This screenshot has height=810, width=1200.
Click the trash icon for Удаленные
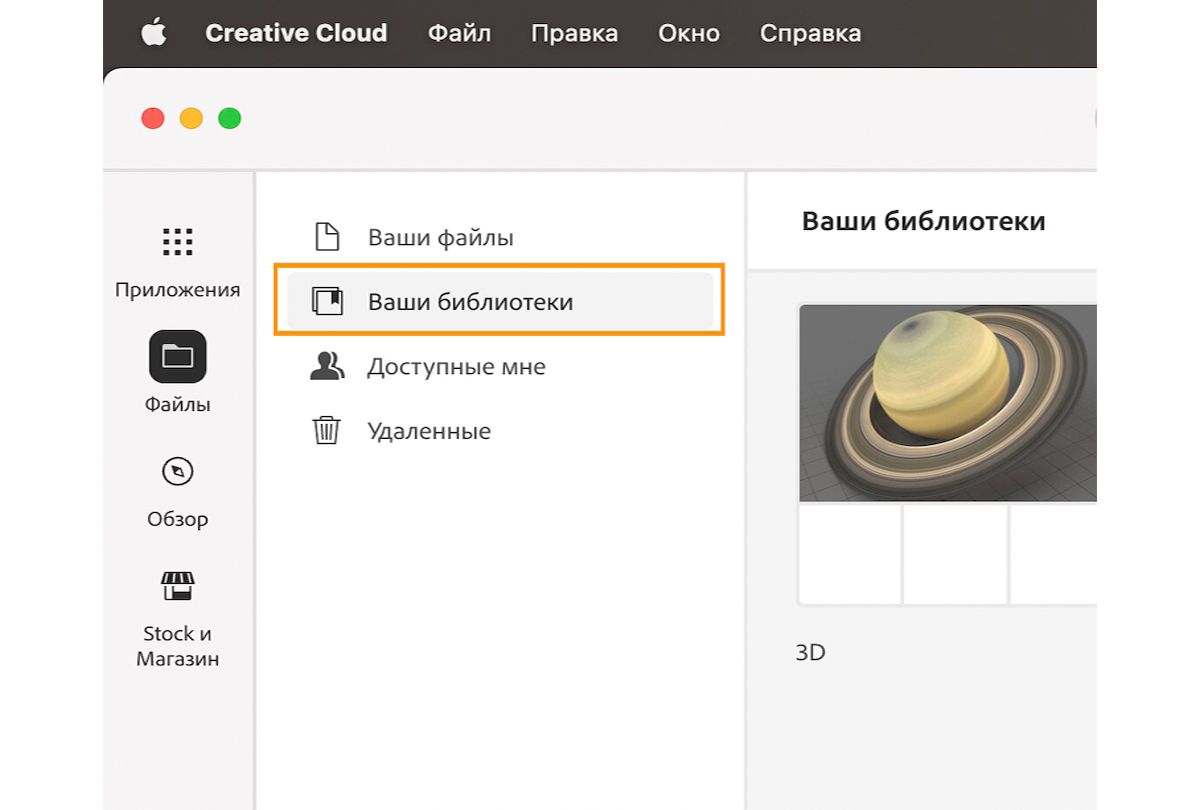[x=325, y=430]
